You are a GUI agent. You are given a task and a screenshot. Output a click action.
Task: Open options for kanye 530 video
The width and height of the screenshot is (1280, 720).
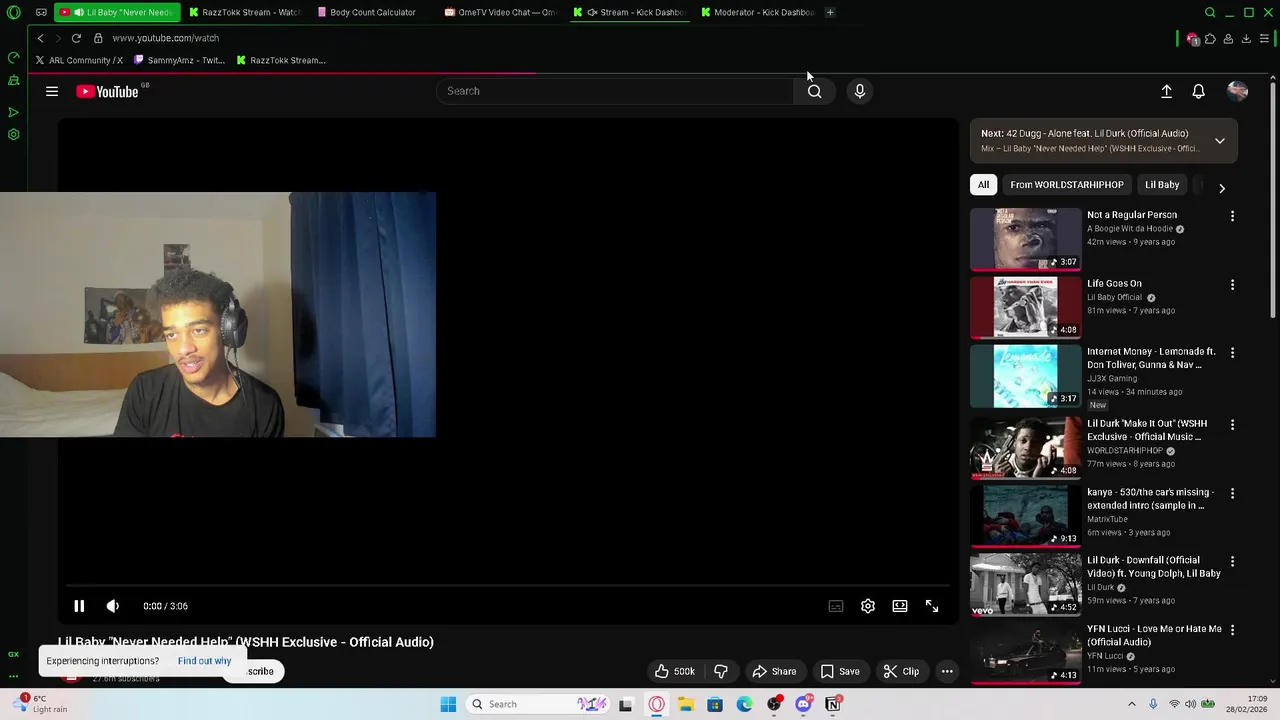1232,494
